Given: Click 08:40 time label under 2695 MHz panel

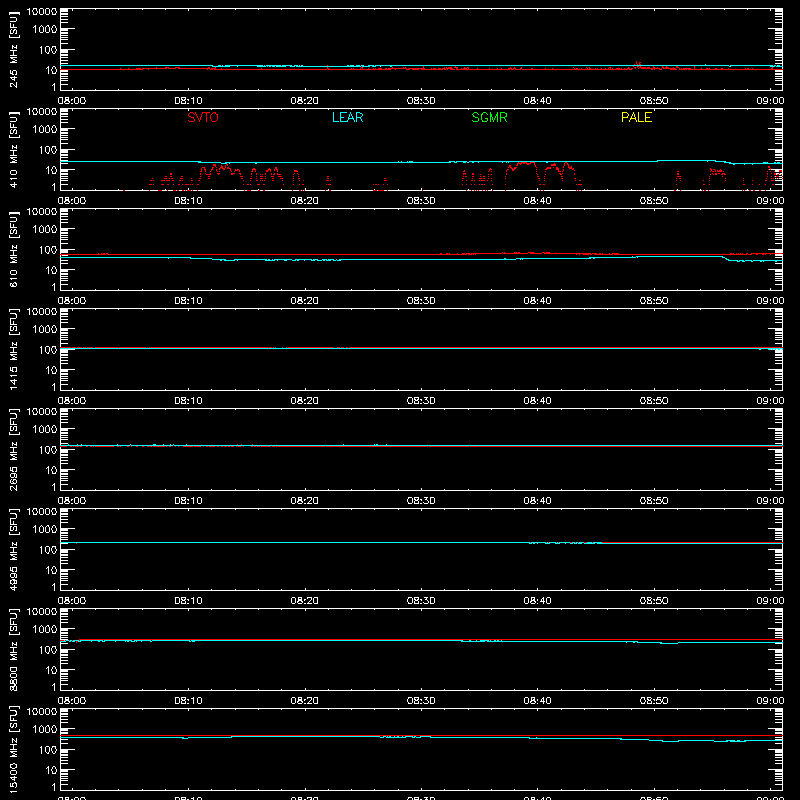Looking at the screenshot, I should coord(537,501).
